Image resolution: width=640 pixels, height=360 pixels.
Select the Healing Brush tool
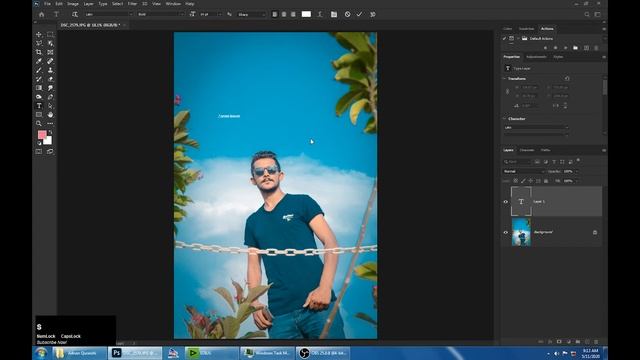pos(50,61)
